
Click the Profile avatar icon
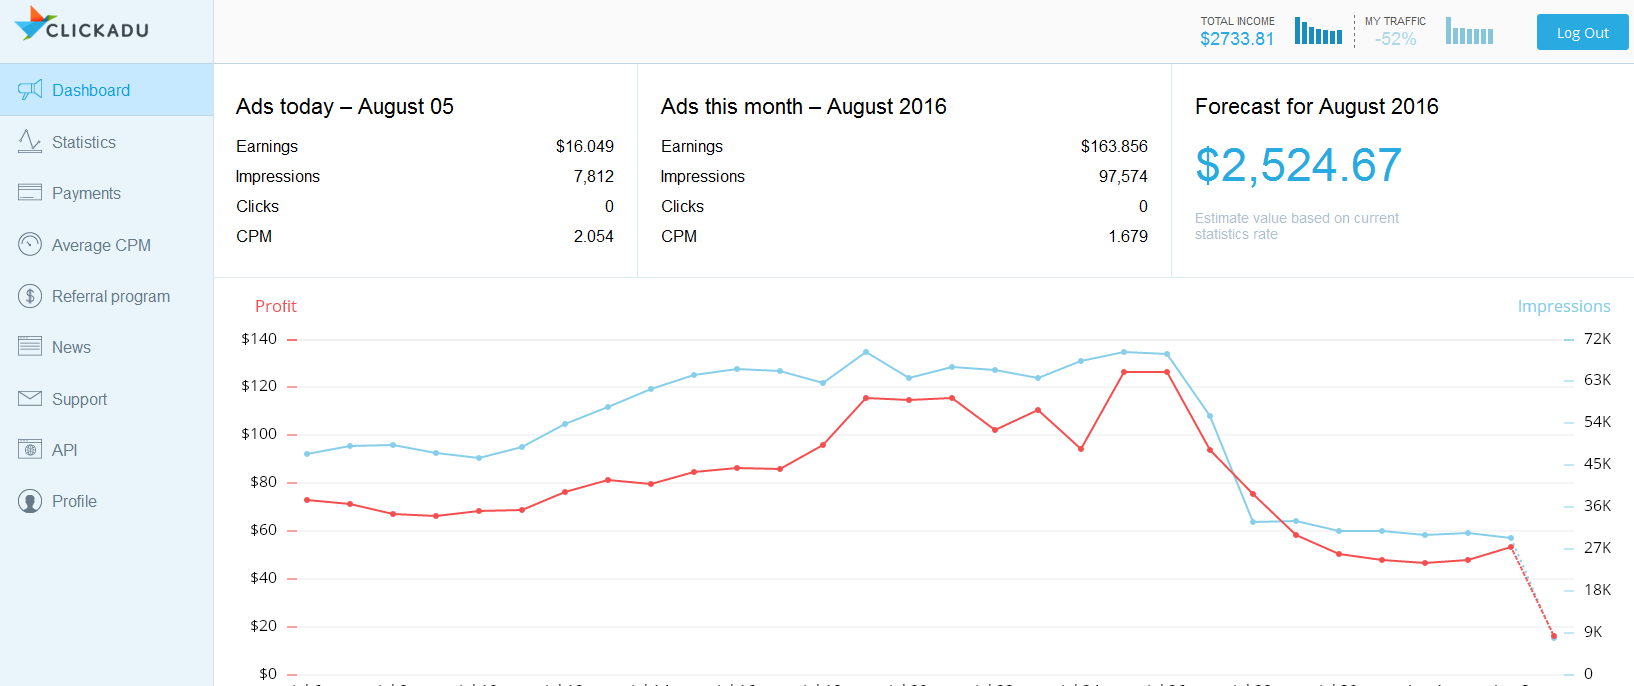tap(30, 501)
